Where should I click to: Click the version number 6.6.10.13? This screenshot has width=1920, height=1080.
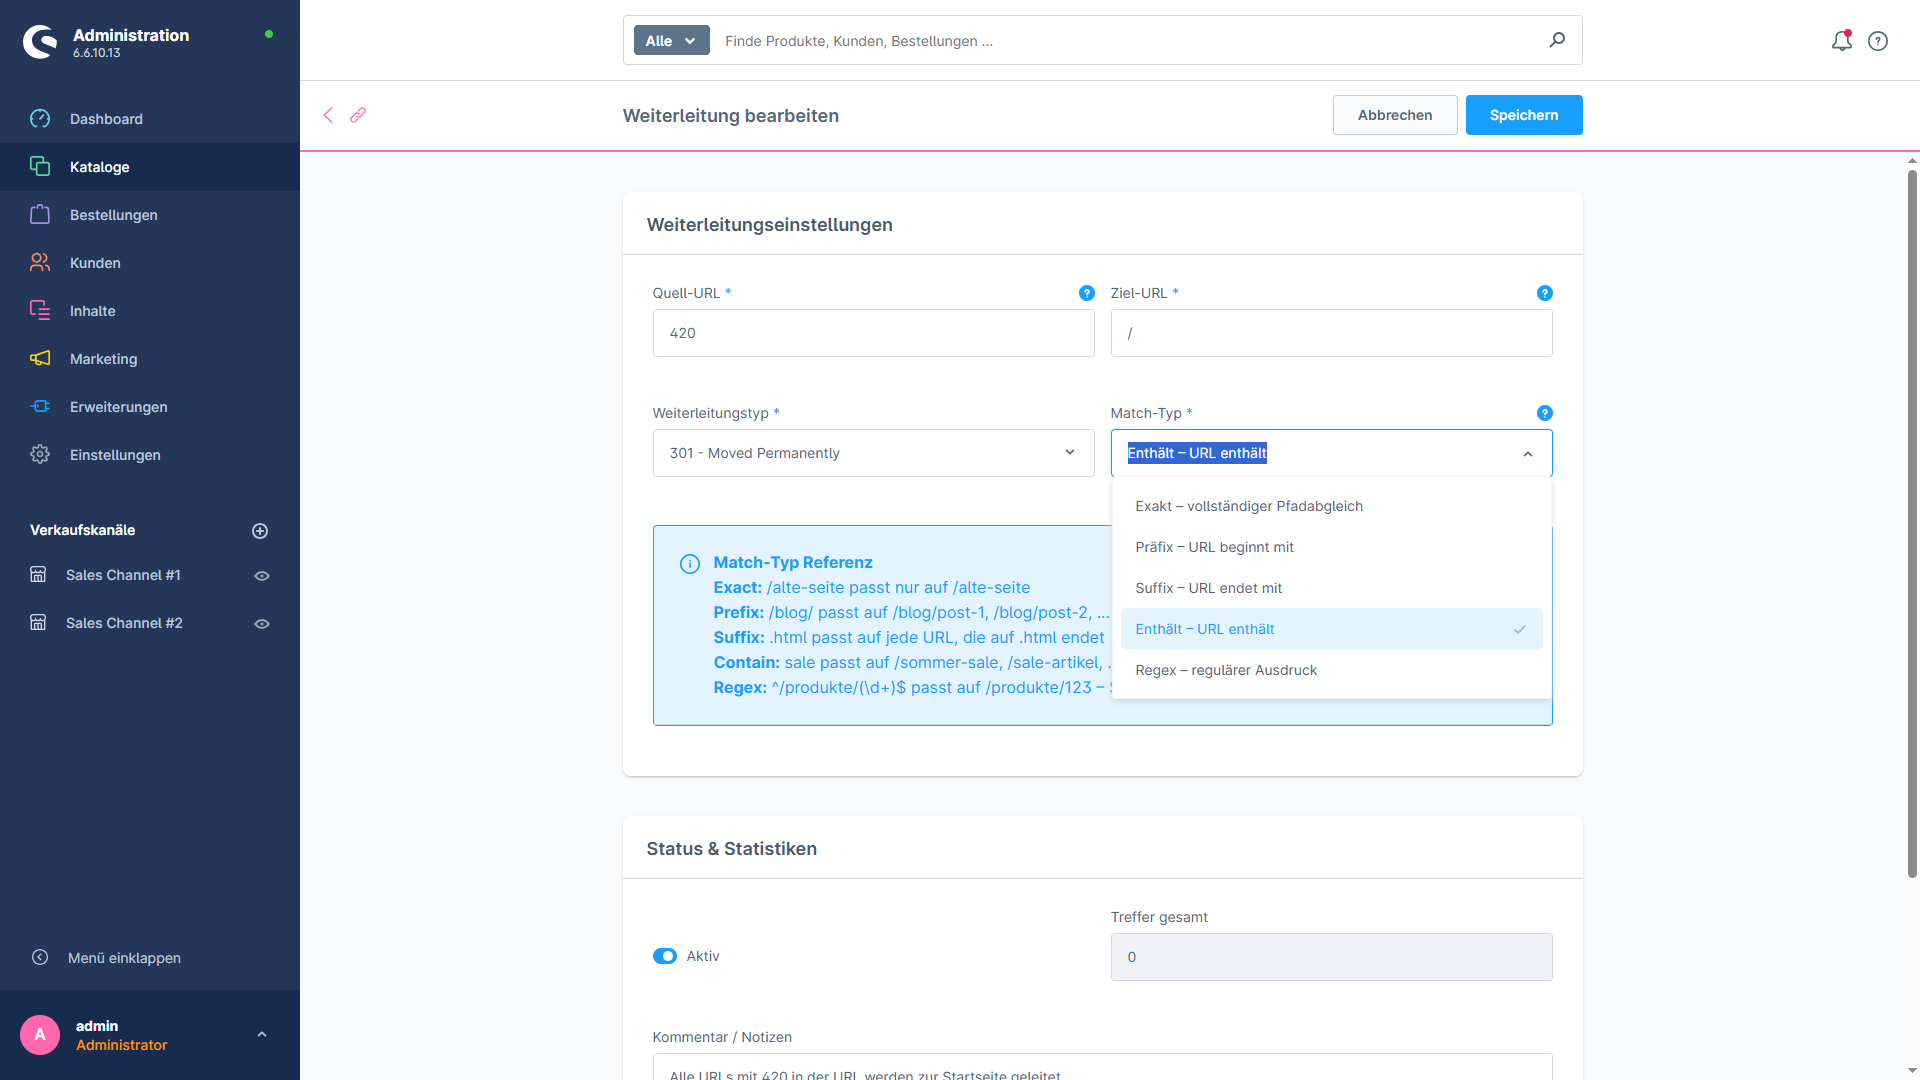(x=96, y=53)
